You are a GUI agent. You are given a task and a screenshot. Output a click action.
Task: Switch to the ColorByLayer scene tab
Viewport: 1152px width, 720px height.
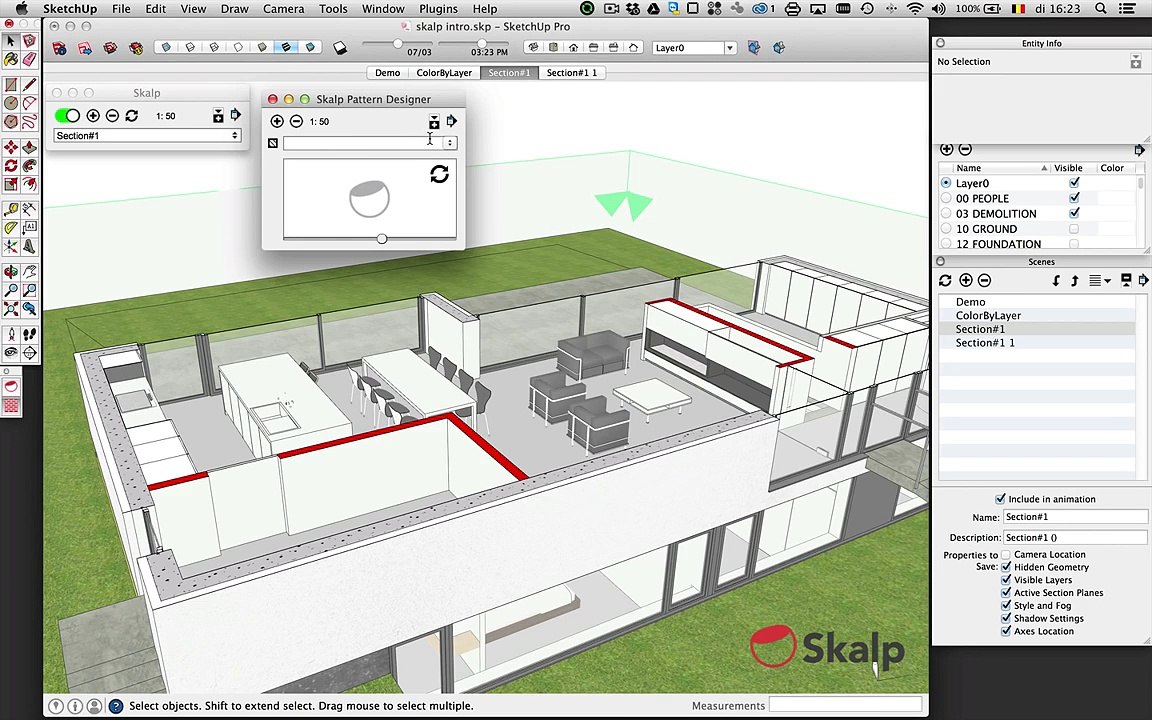[x=444, y=73]
